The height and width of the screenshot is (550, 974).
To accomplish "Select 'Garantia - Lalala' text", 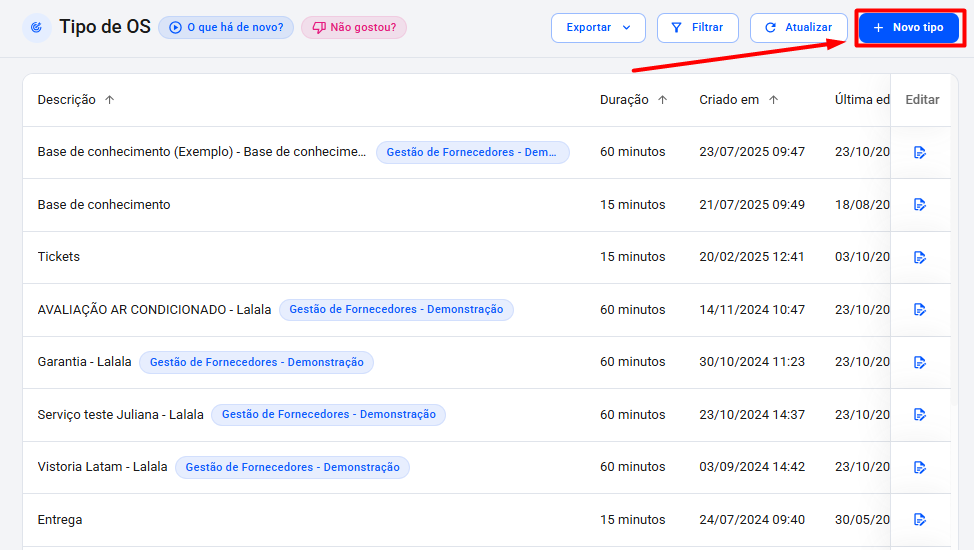I will [84, 362].
